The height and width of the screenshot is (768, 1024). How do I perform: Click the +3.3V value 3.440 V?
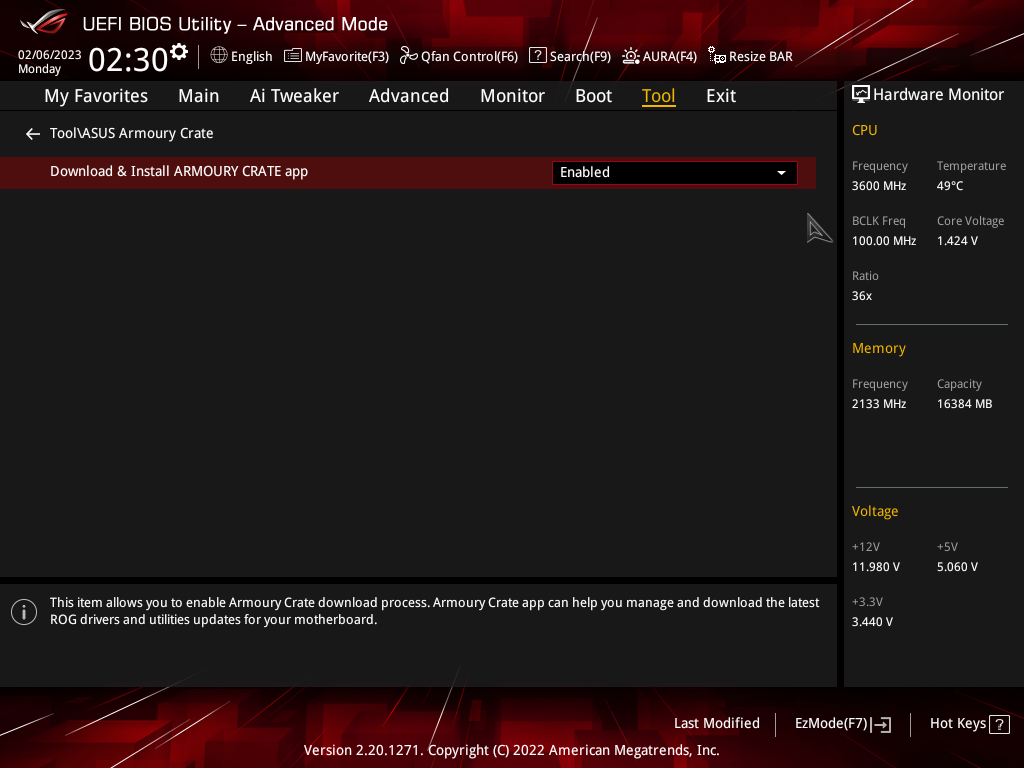[x=872, y=622]
